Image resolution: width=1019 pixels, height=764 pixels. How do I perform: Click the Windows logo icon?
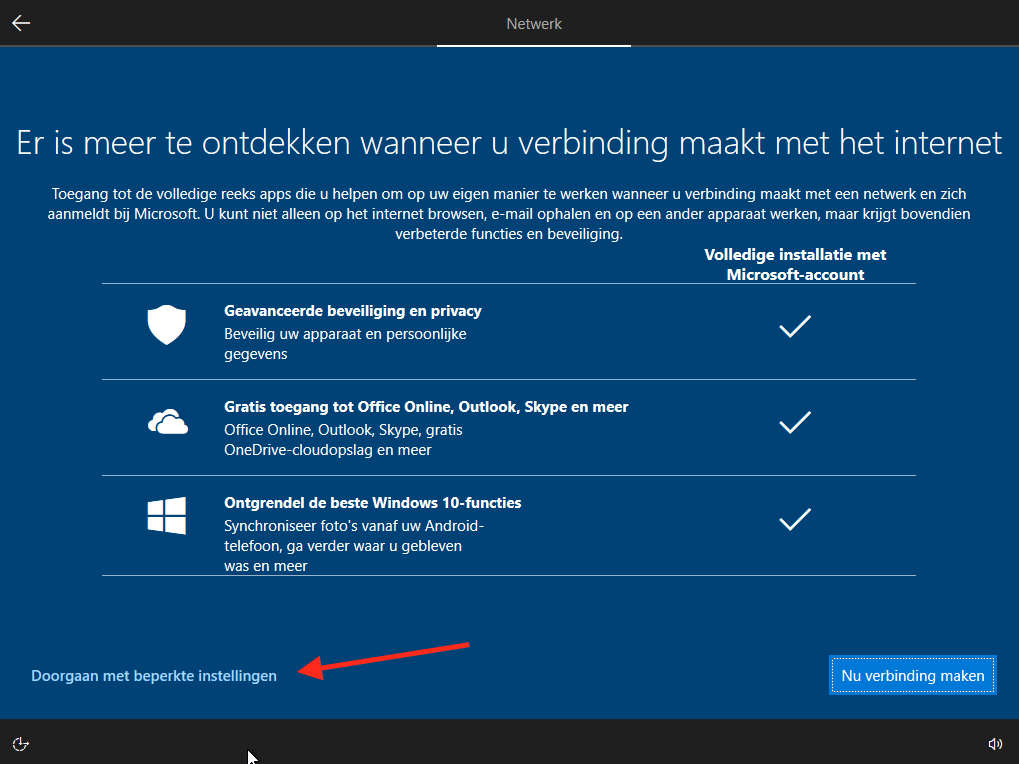pos(167,516)
